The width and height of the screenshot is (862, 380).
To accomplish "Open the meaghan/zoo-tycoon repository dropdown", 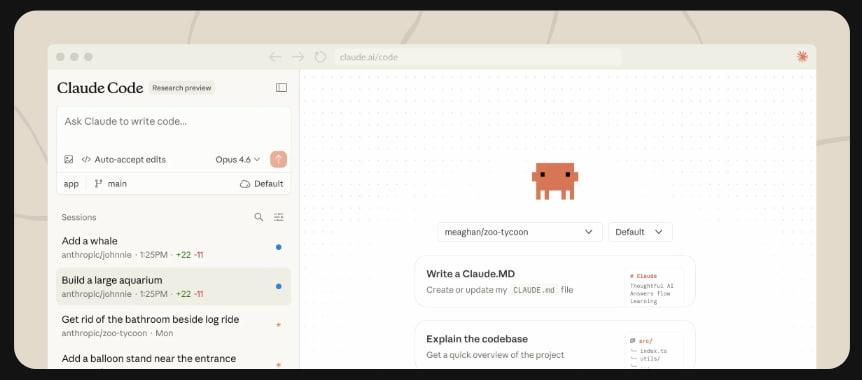I will [x=520, y=232].
